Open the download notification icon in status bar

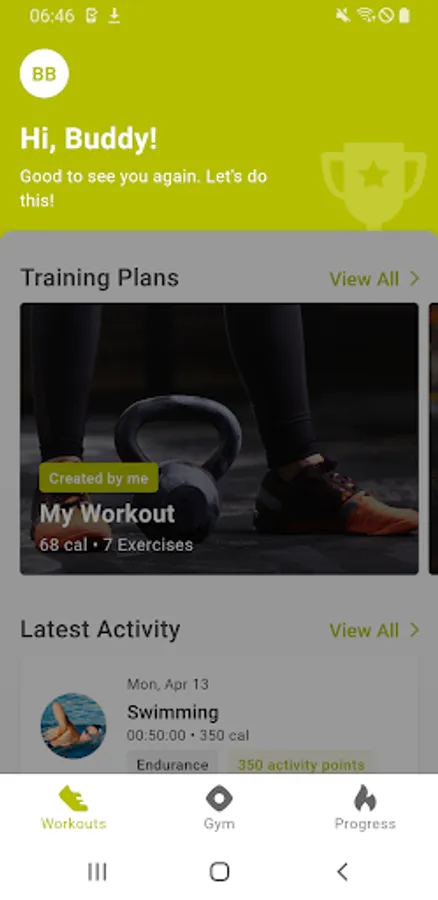[x=114, y=15]
